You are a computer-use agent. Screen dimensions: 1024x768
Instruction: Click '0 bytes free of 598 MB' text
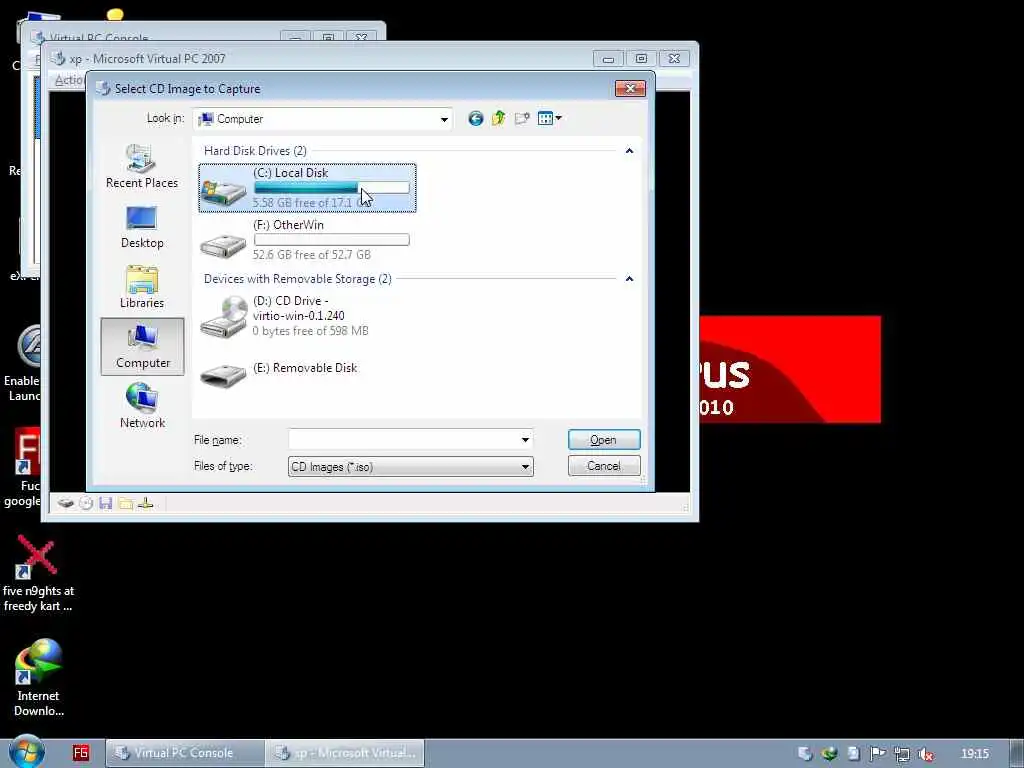coord(311,331)
